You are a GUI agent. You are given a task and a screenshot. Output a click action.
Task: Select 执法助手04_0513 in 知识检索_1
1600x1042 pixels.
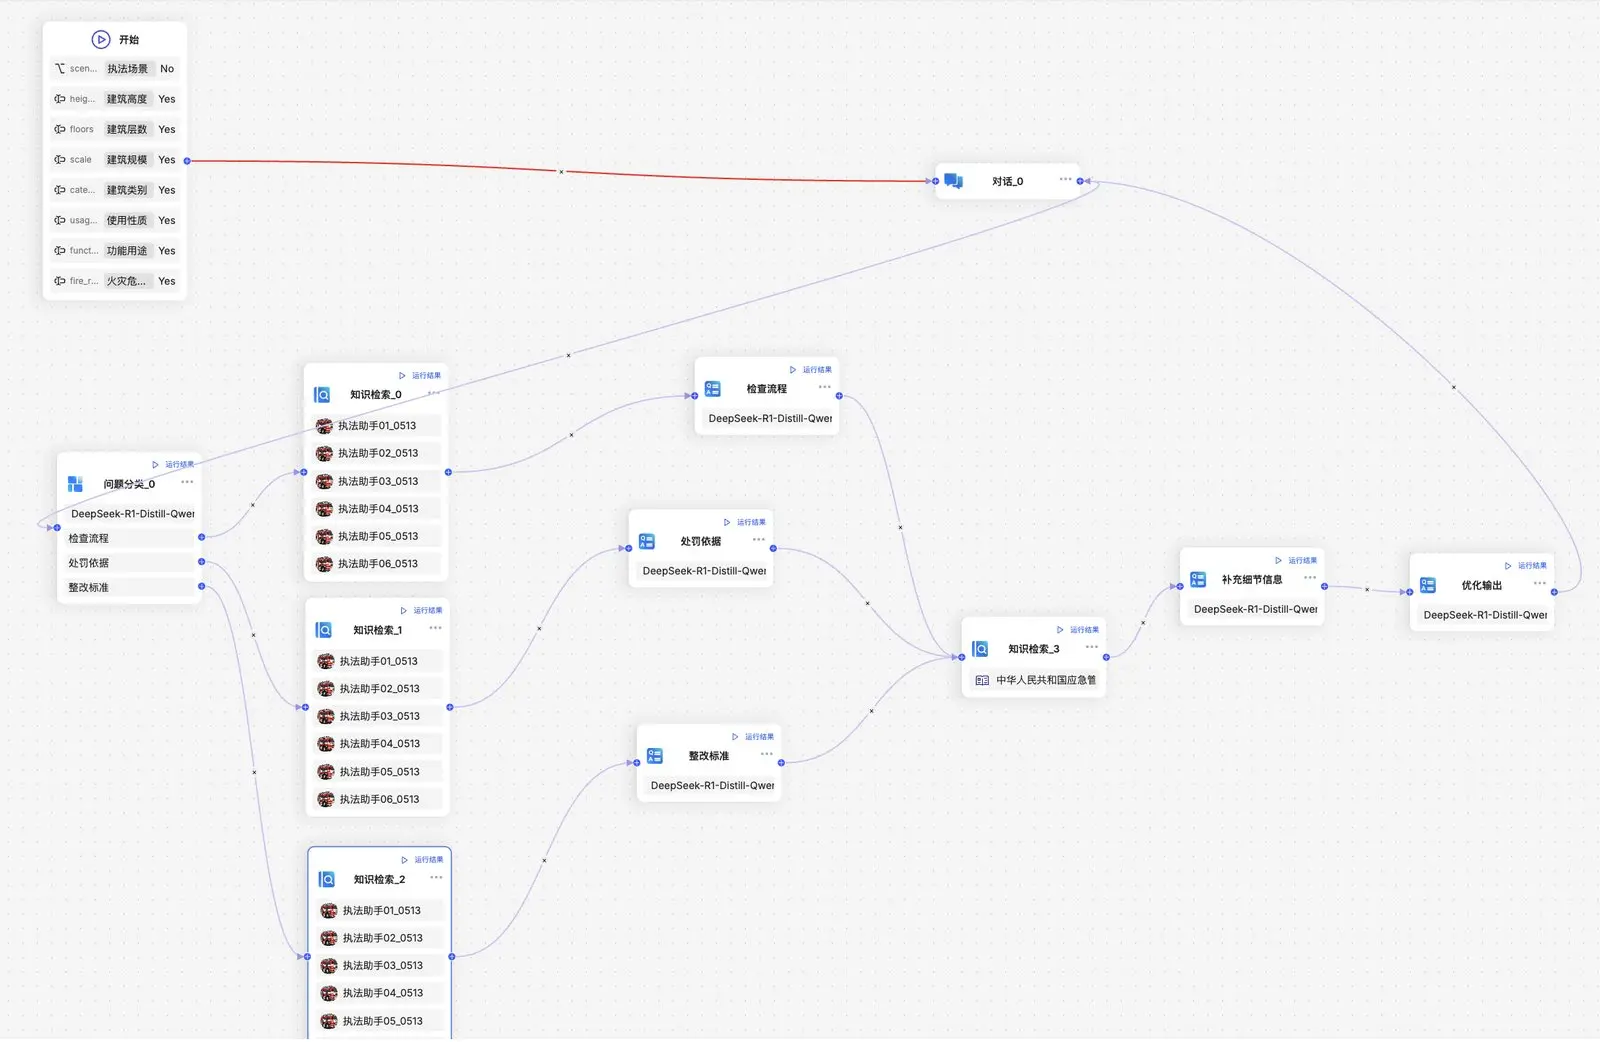[378, 744]
